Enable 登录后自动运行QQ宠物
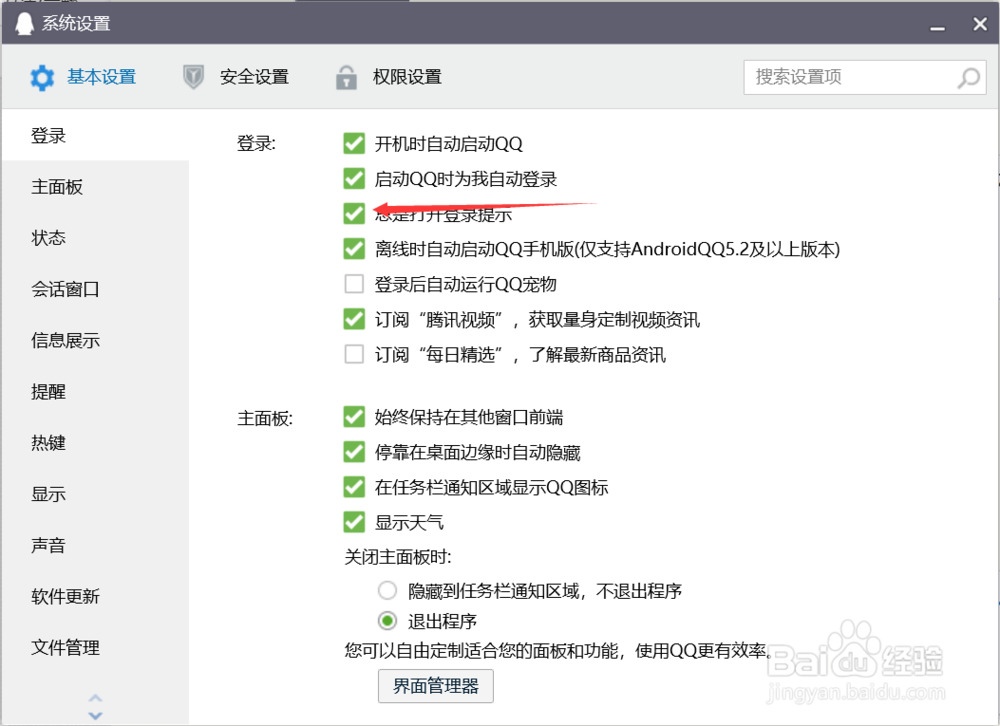 (354, 284)
